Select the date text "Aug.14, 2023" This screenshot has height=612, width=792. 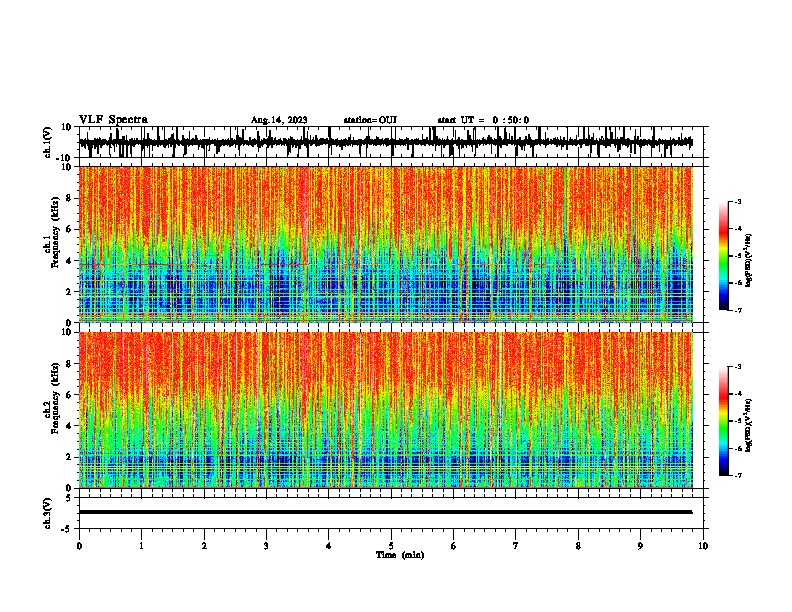click(279, 120)
